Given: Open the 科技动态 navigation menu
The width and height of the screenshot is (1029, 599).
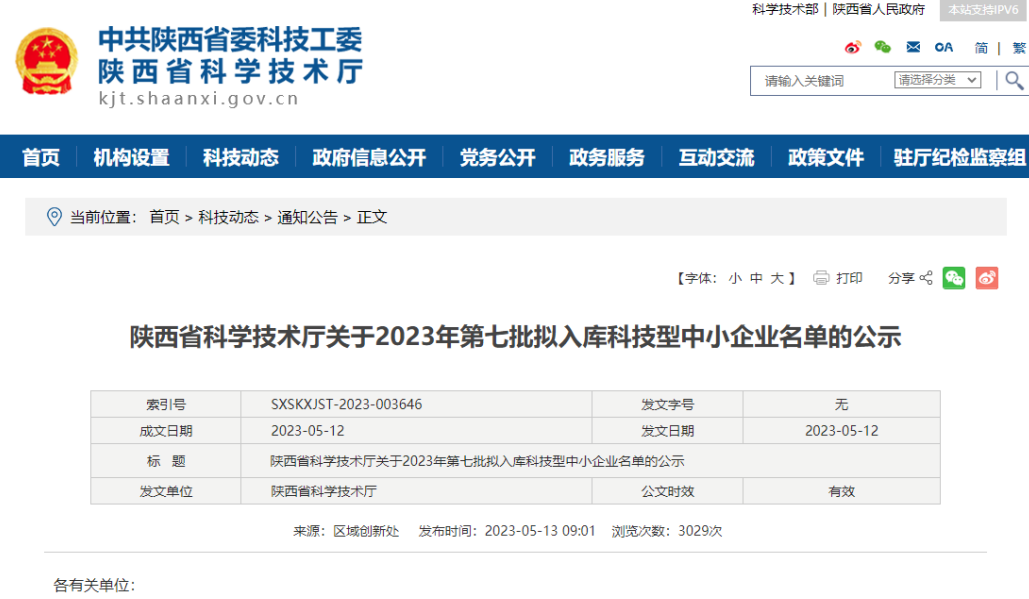Looking at the screenshot, I should point(241,157).
